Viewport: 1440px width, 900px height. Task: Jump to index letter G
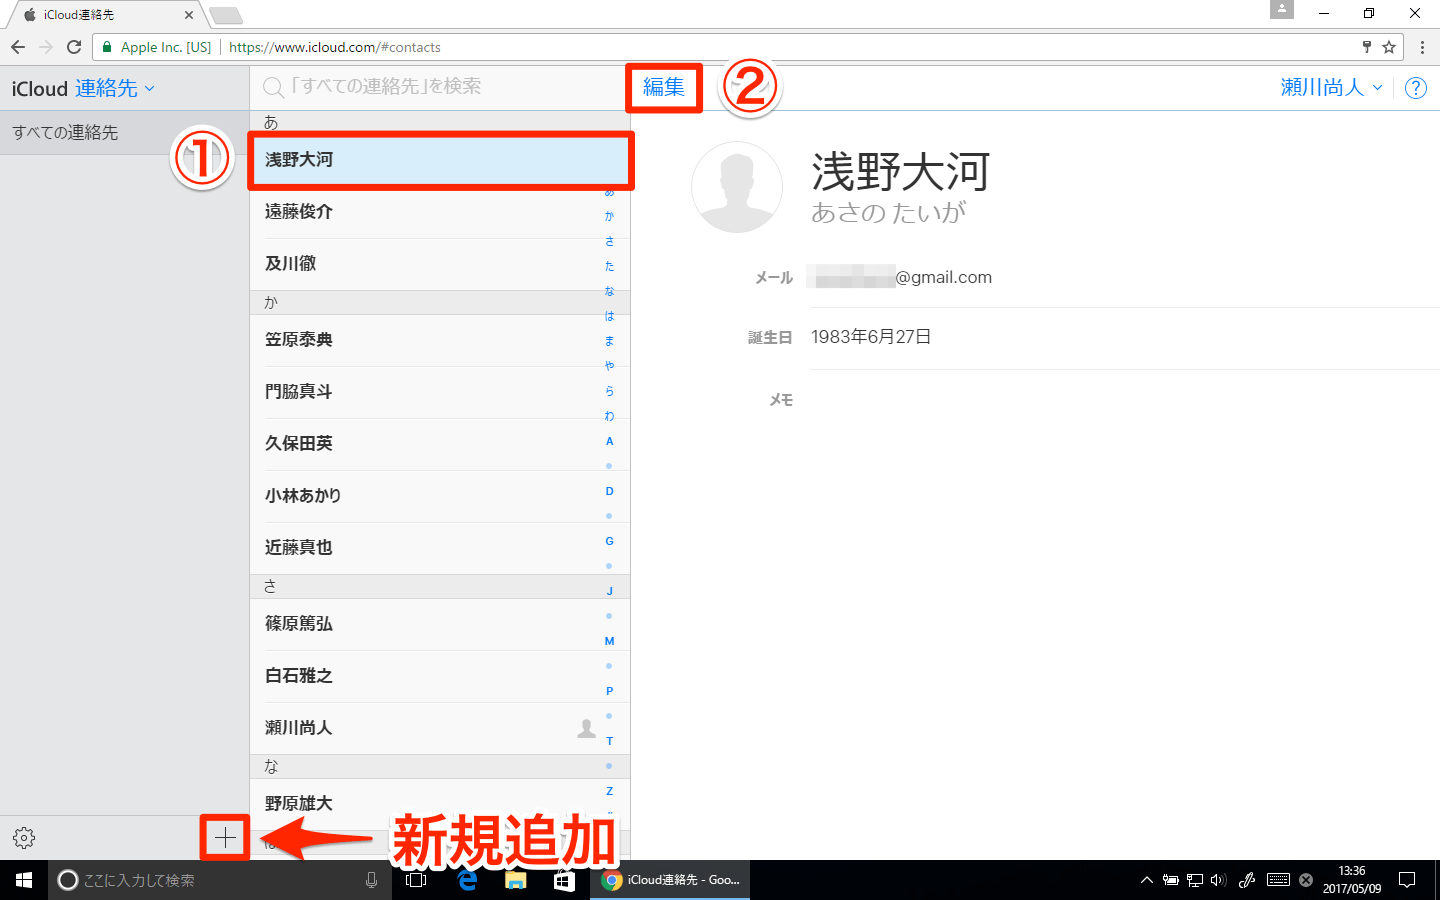(x=609, y=541)
